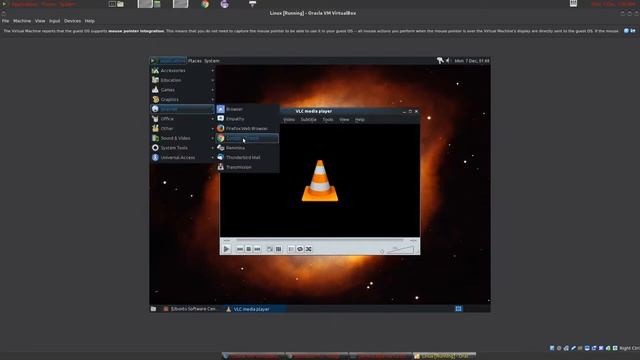This screenshot has height=360, width=640.
Task: Expand the Sound & Video category
Action: click(x=182, y=138)
